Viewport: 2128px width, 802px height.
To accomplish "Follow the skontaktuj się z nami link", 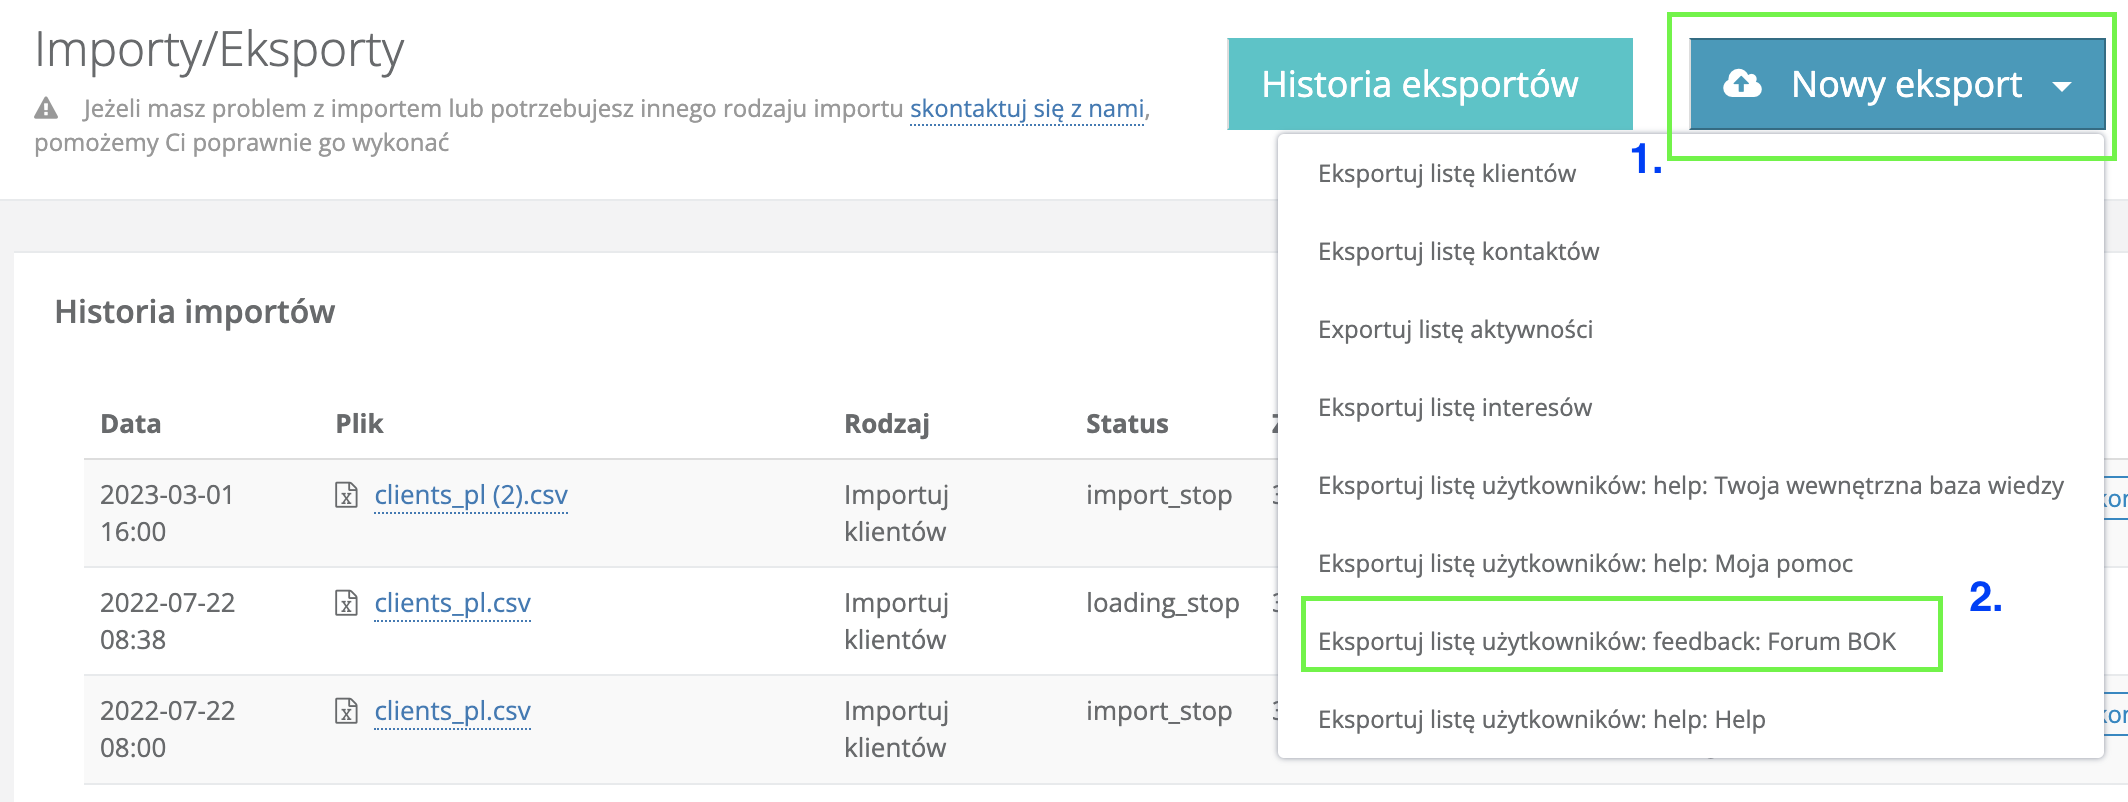I will pyautogui.click(x=1027, y=108).
